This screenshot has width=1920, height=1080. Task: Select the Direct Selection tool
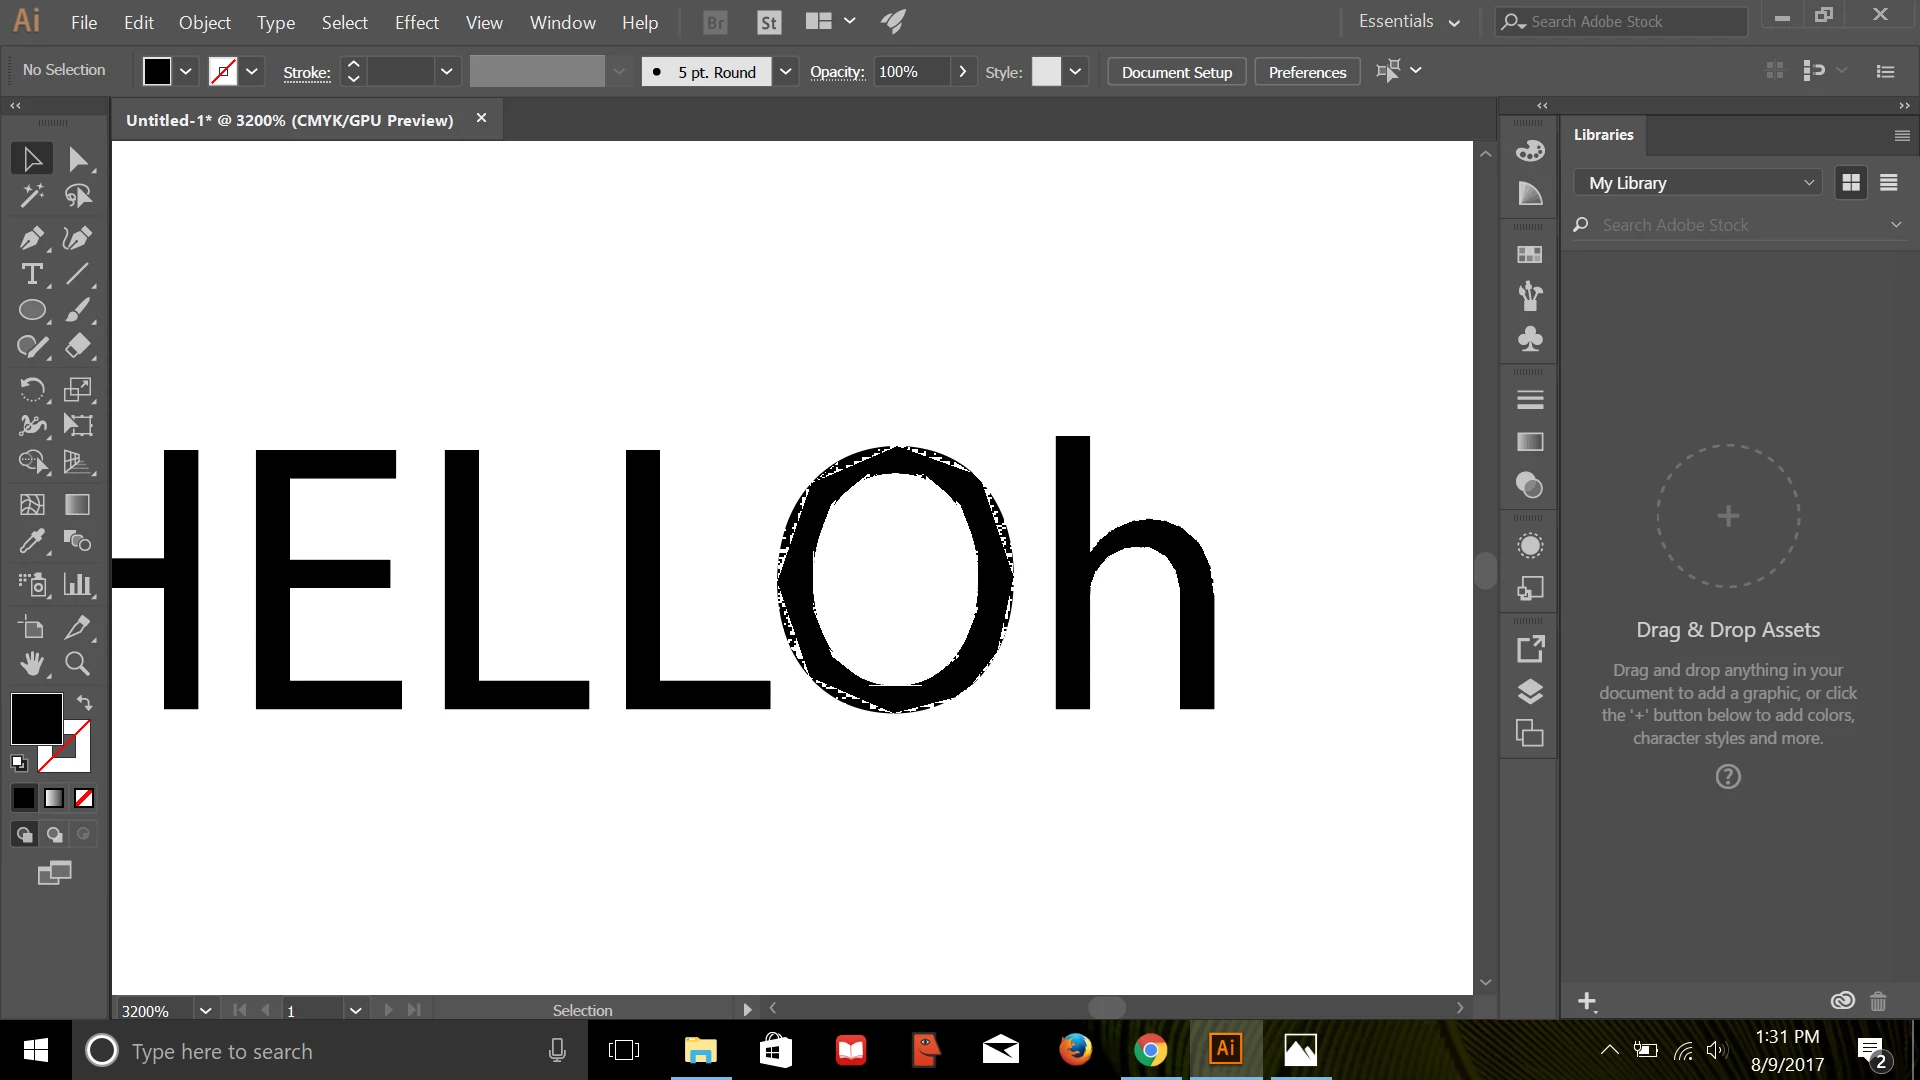point(78,159)
